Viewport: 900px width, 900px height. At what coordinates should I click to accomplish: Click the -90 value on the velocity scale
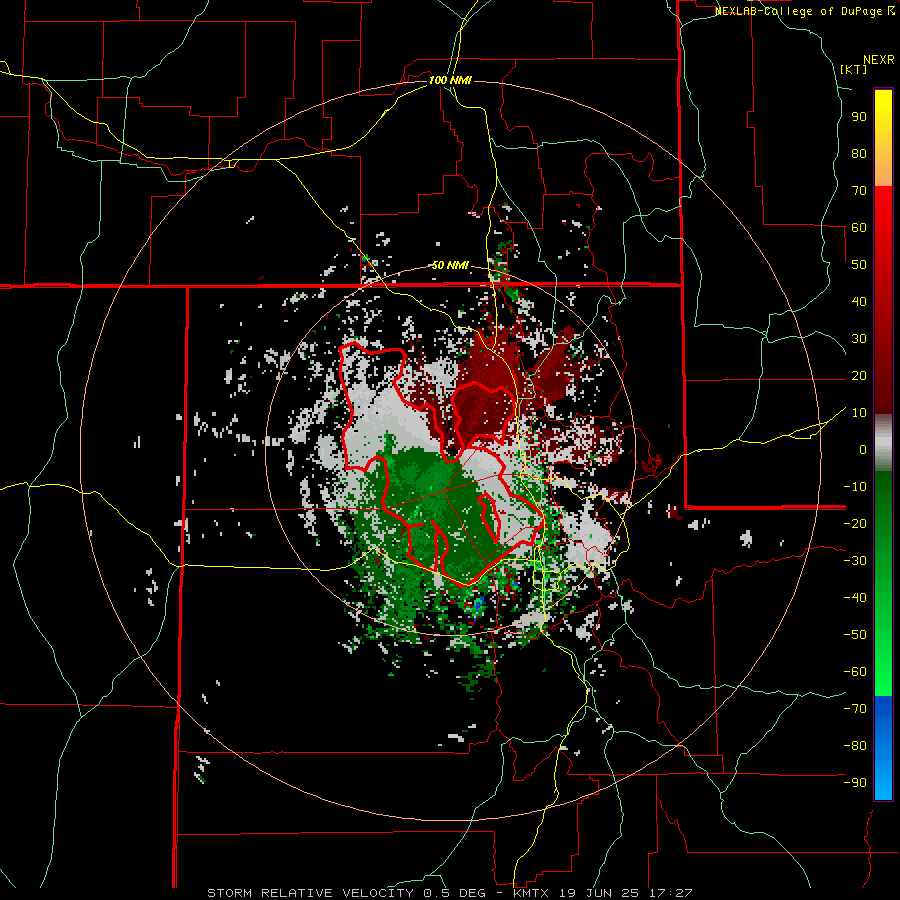[x=855, y=783]
